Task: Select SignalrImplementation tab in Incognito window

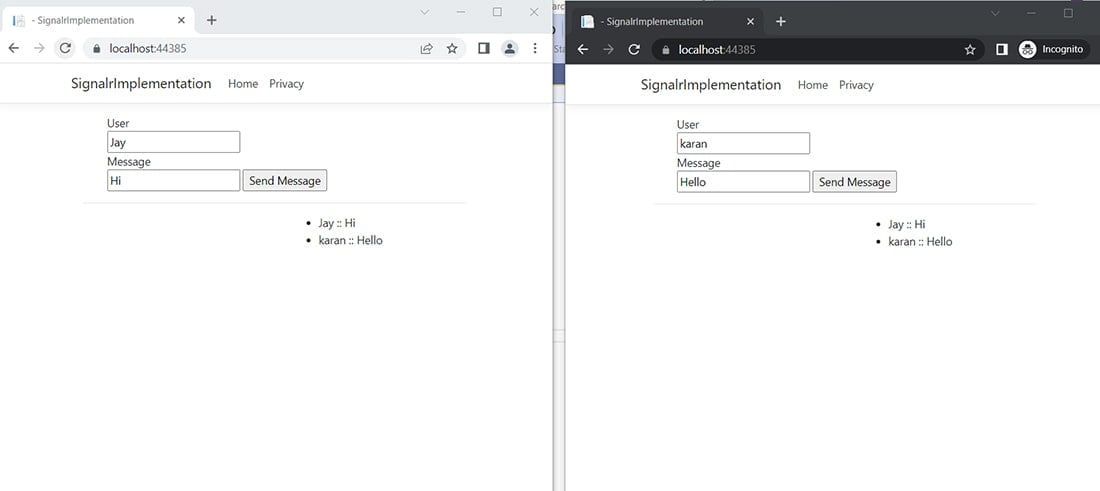Action: (x=667, y=22)
